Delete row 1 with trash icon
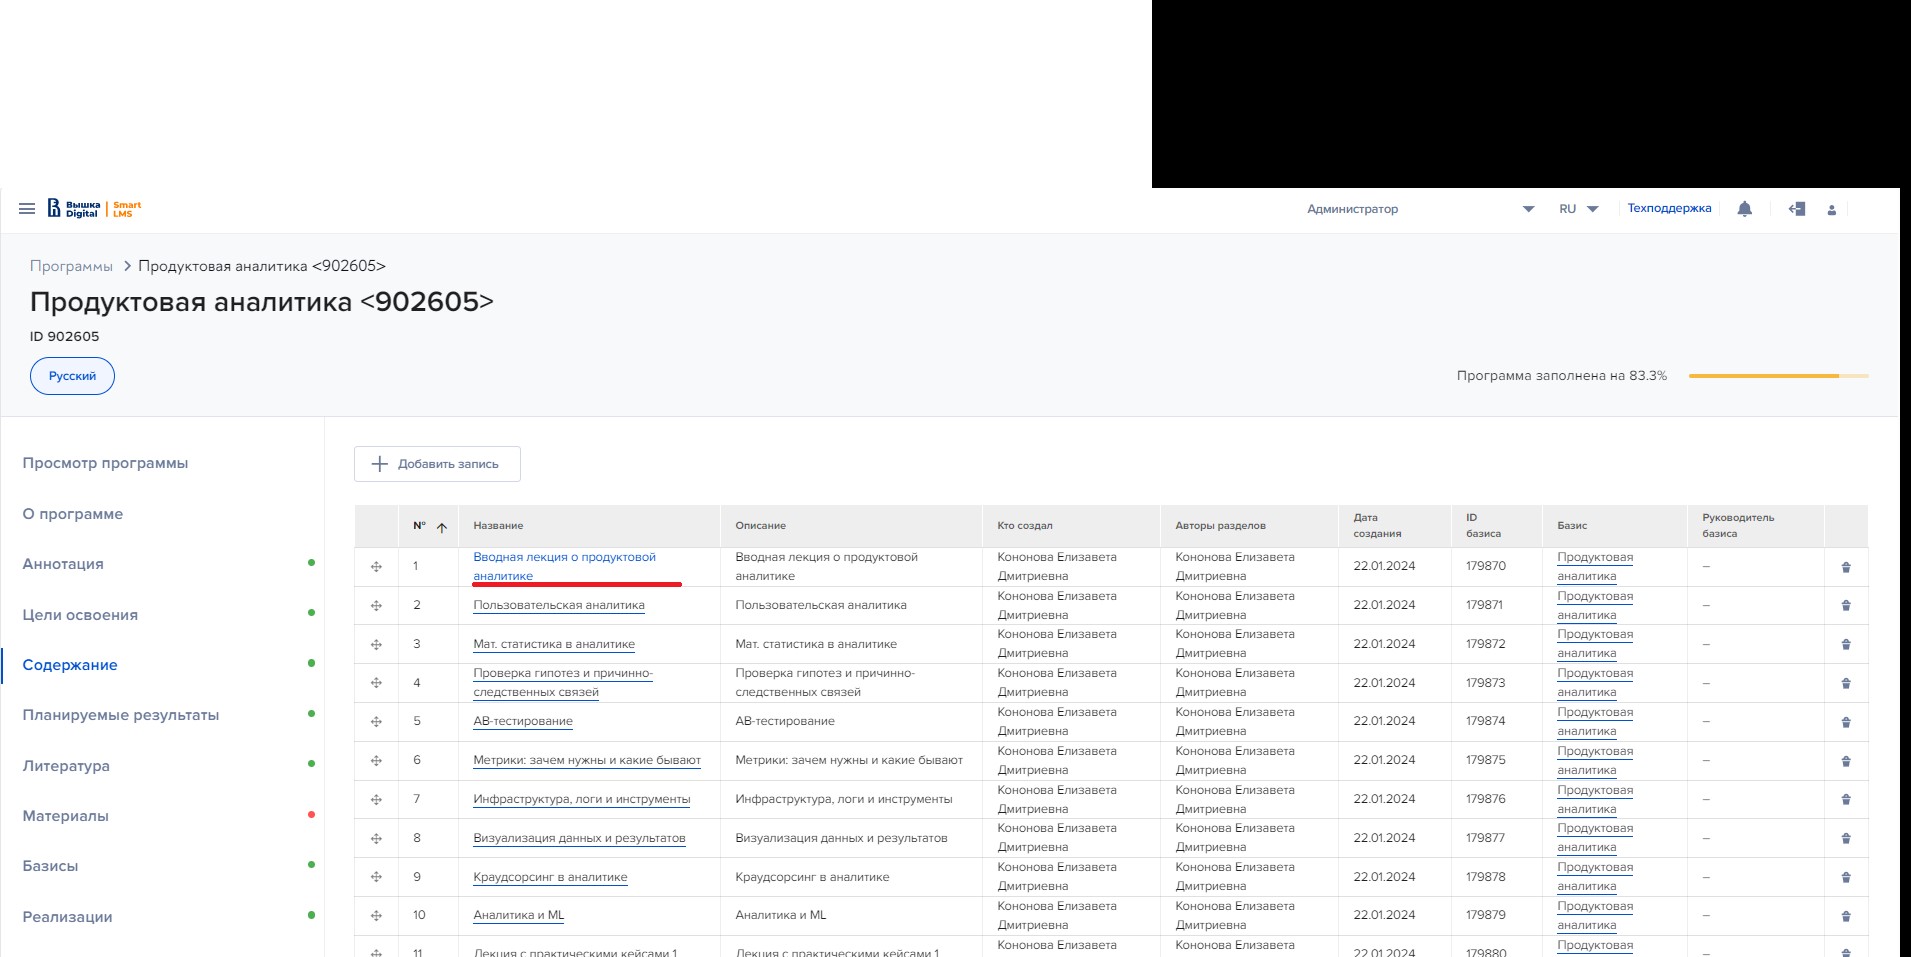 [x=1845, y=567]
